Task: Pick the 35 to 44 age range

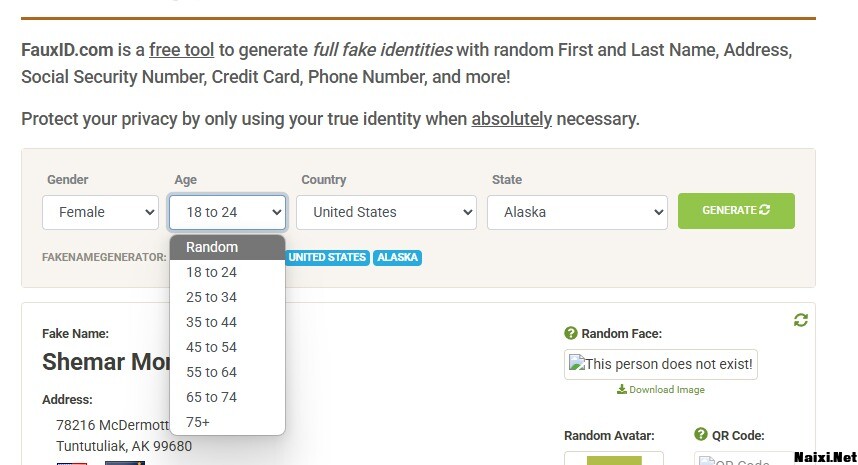Action: pos(212,322)
